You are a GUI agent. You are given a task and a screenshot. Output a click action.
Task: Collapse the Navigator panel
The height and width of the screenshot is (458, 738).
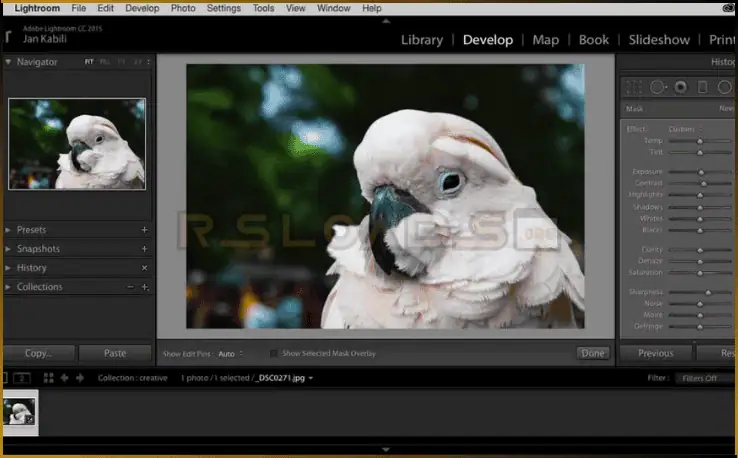pos(8,62)
